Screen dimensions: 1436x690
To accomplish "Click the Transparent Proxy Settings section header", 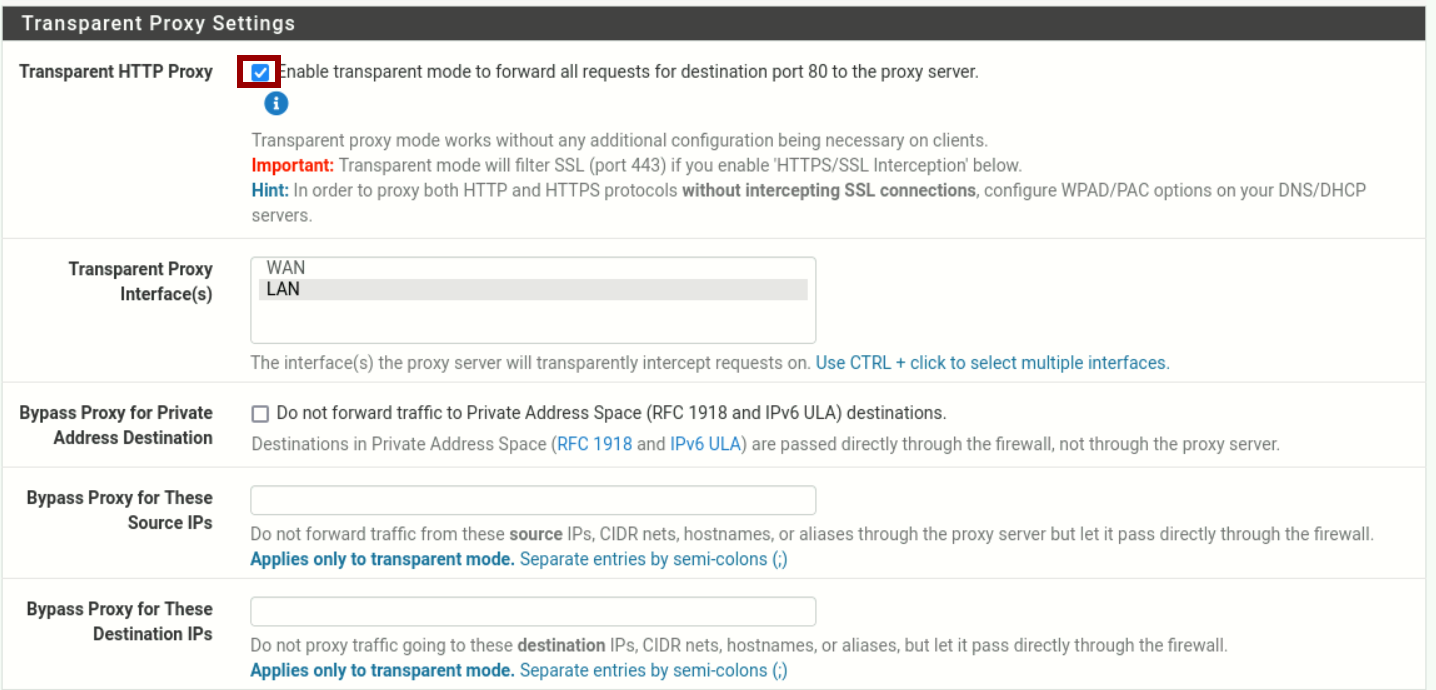I will pos(158,23).
